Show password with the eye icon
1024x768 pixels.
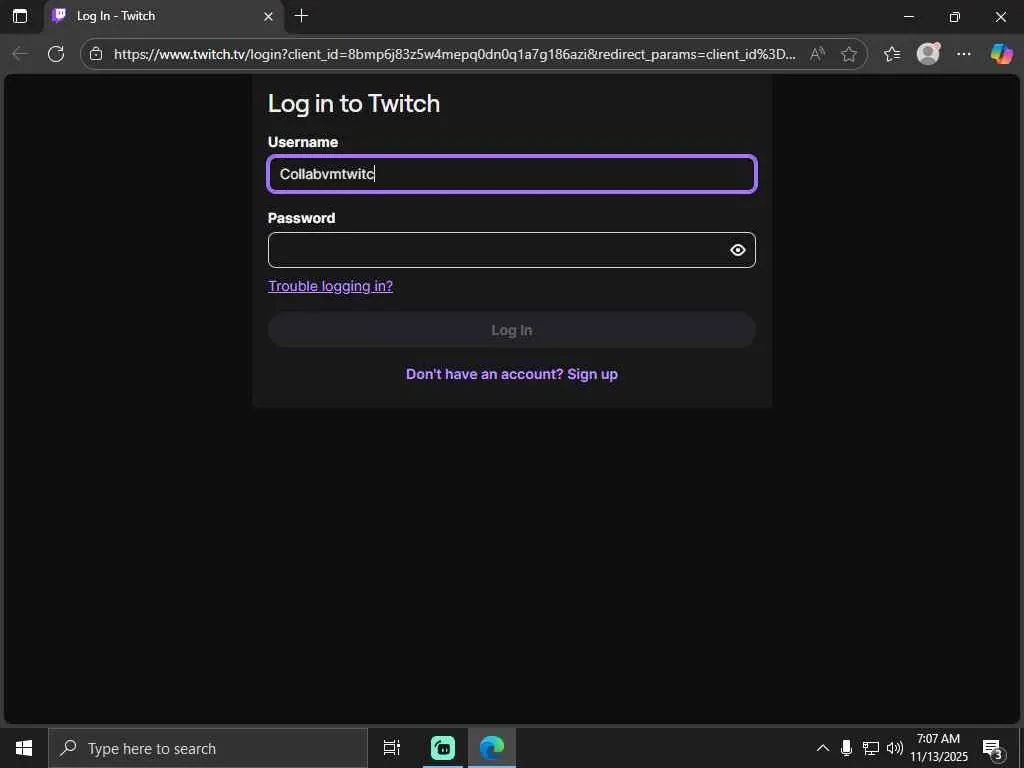737,250
